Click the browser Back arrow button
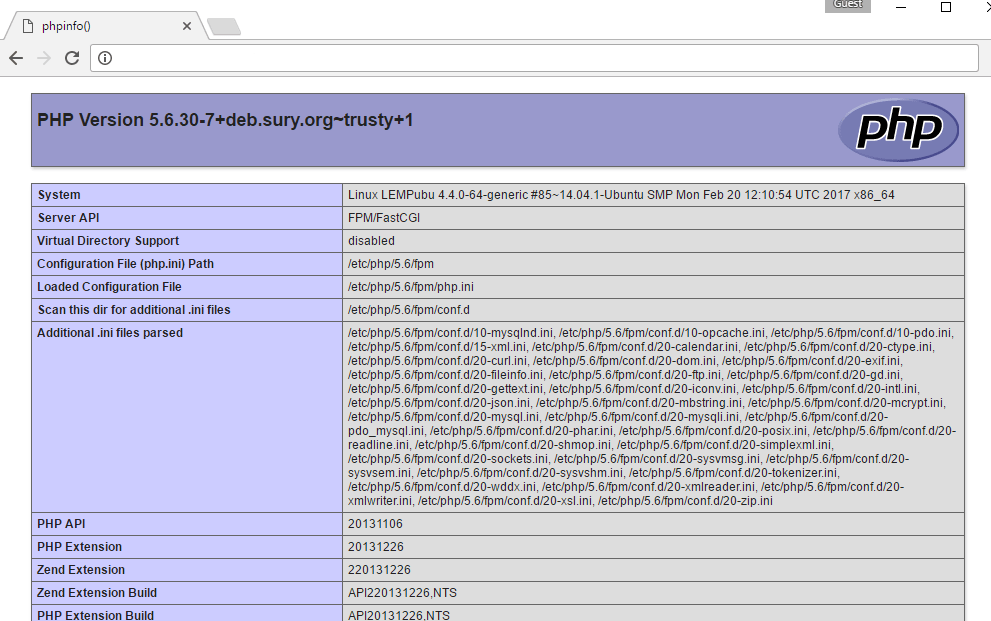 (x=16, y=58)
